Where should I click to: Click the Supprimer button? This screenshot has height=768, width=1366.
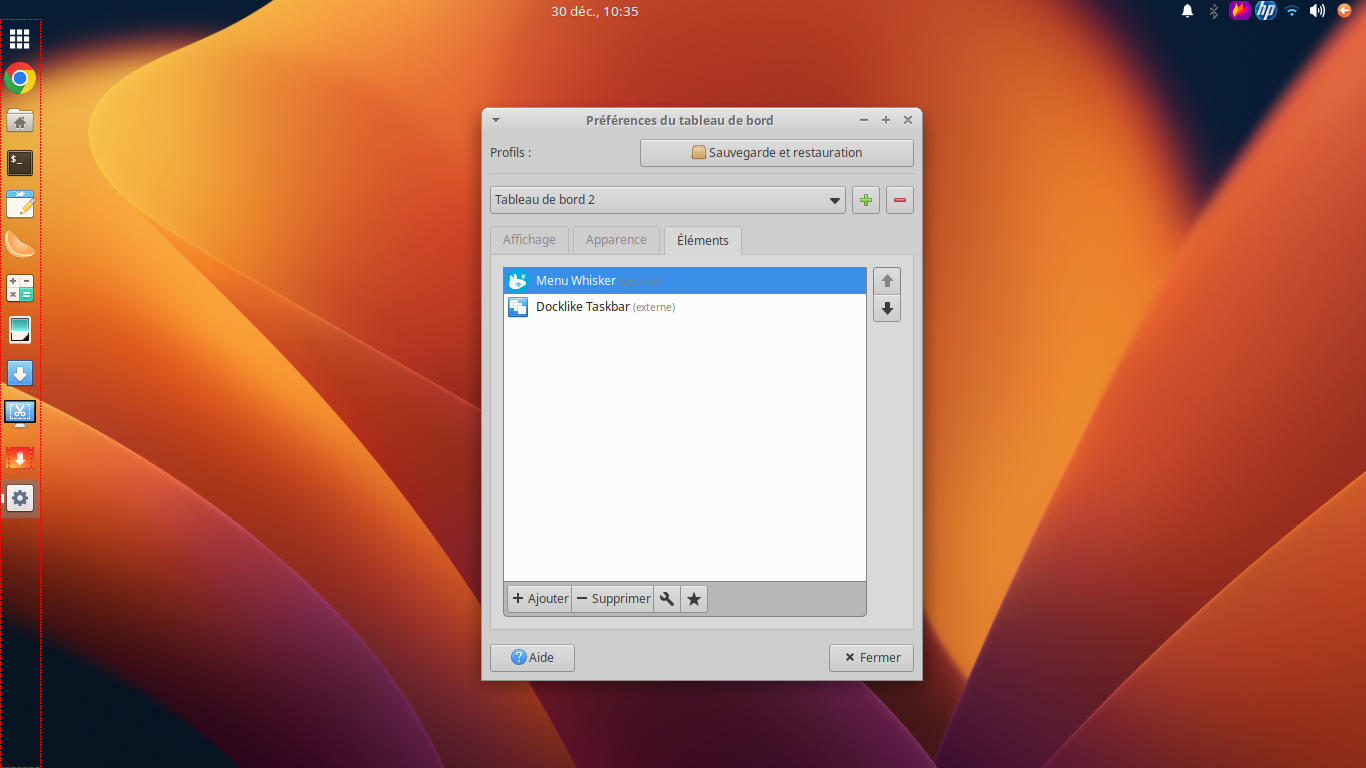pyautogui.click(x=613, y=599)
